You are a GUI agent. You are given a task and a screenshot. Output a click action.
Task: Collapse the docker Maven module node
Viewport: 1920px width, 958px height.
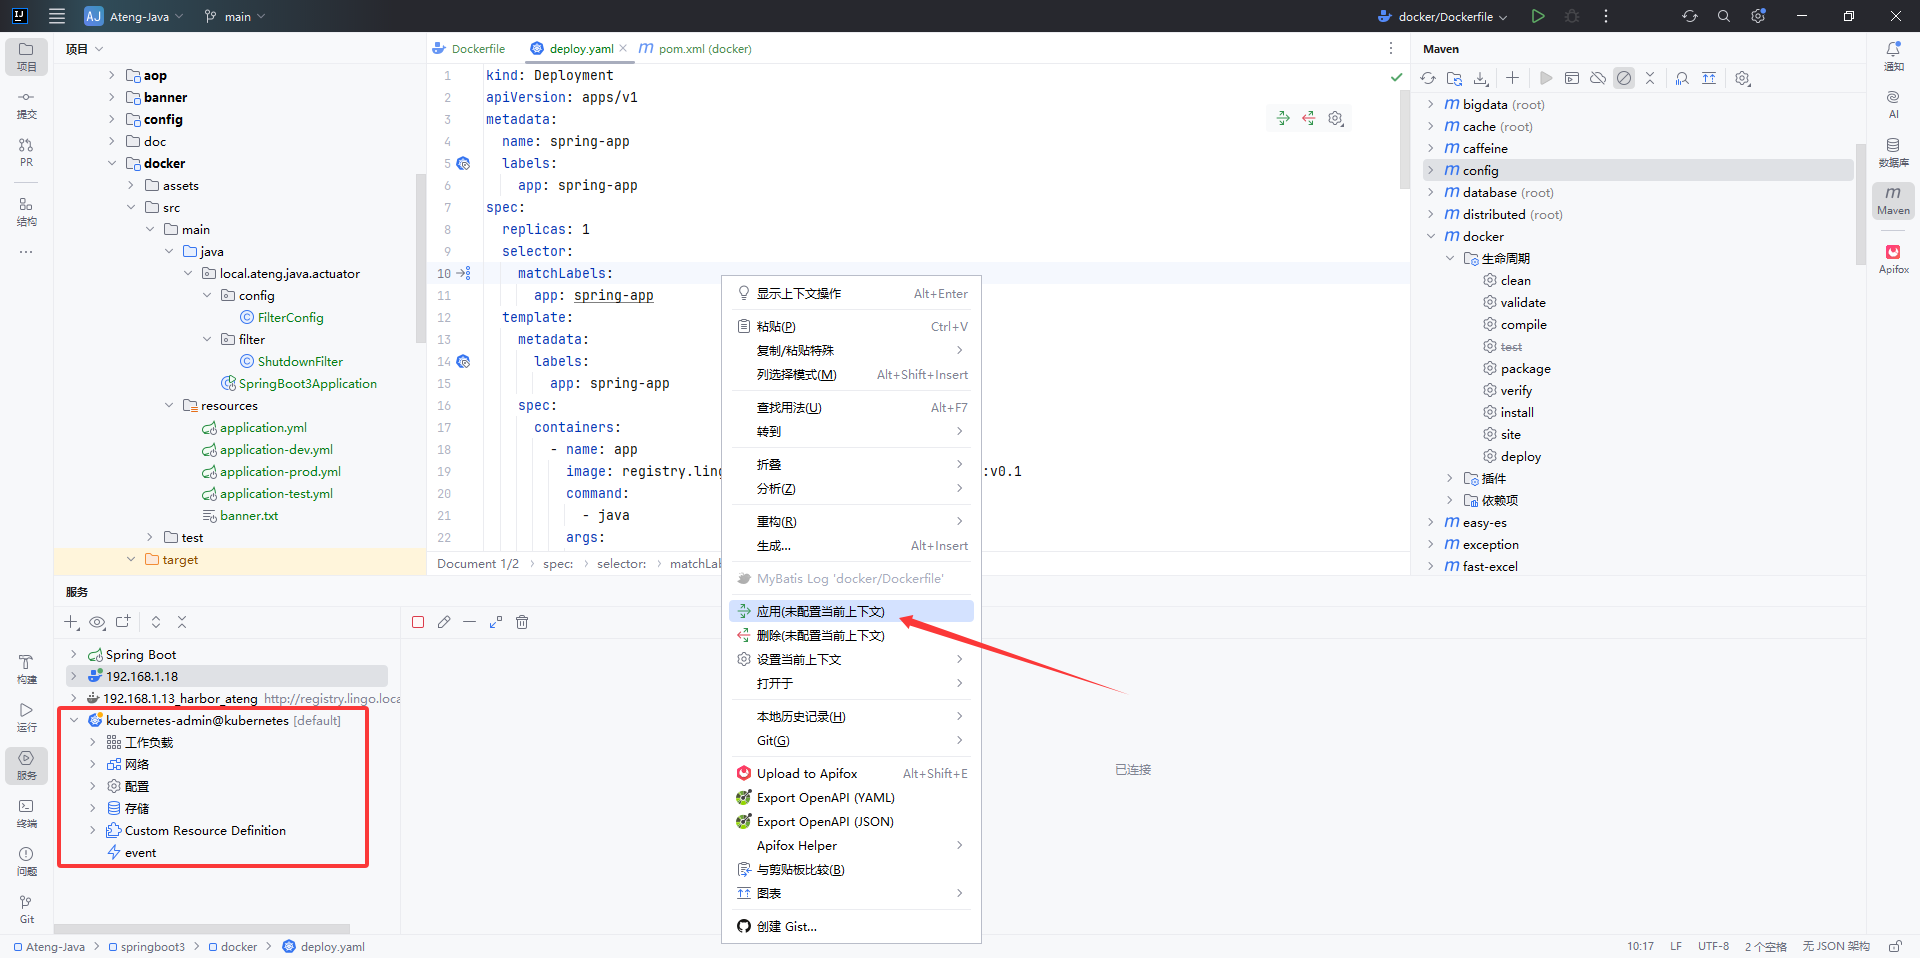point(1431,237)
